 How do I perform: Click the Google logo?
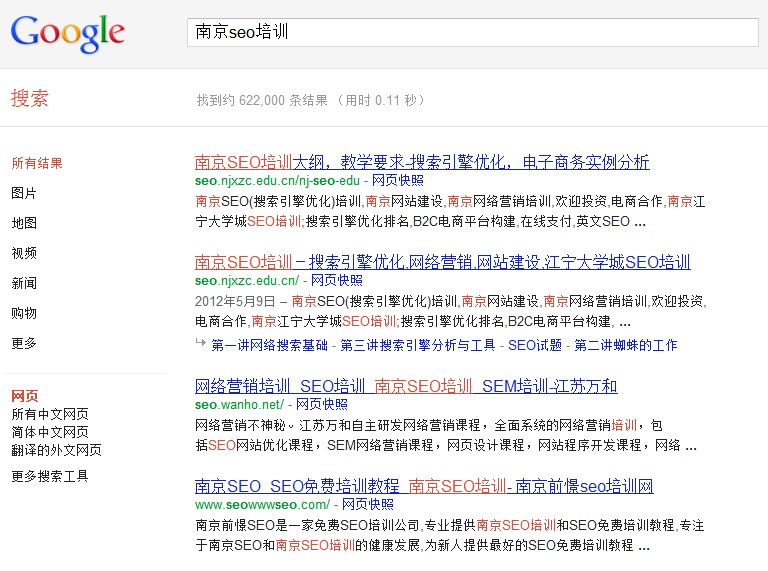click(x=68, y=33)
